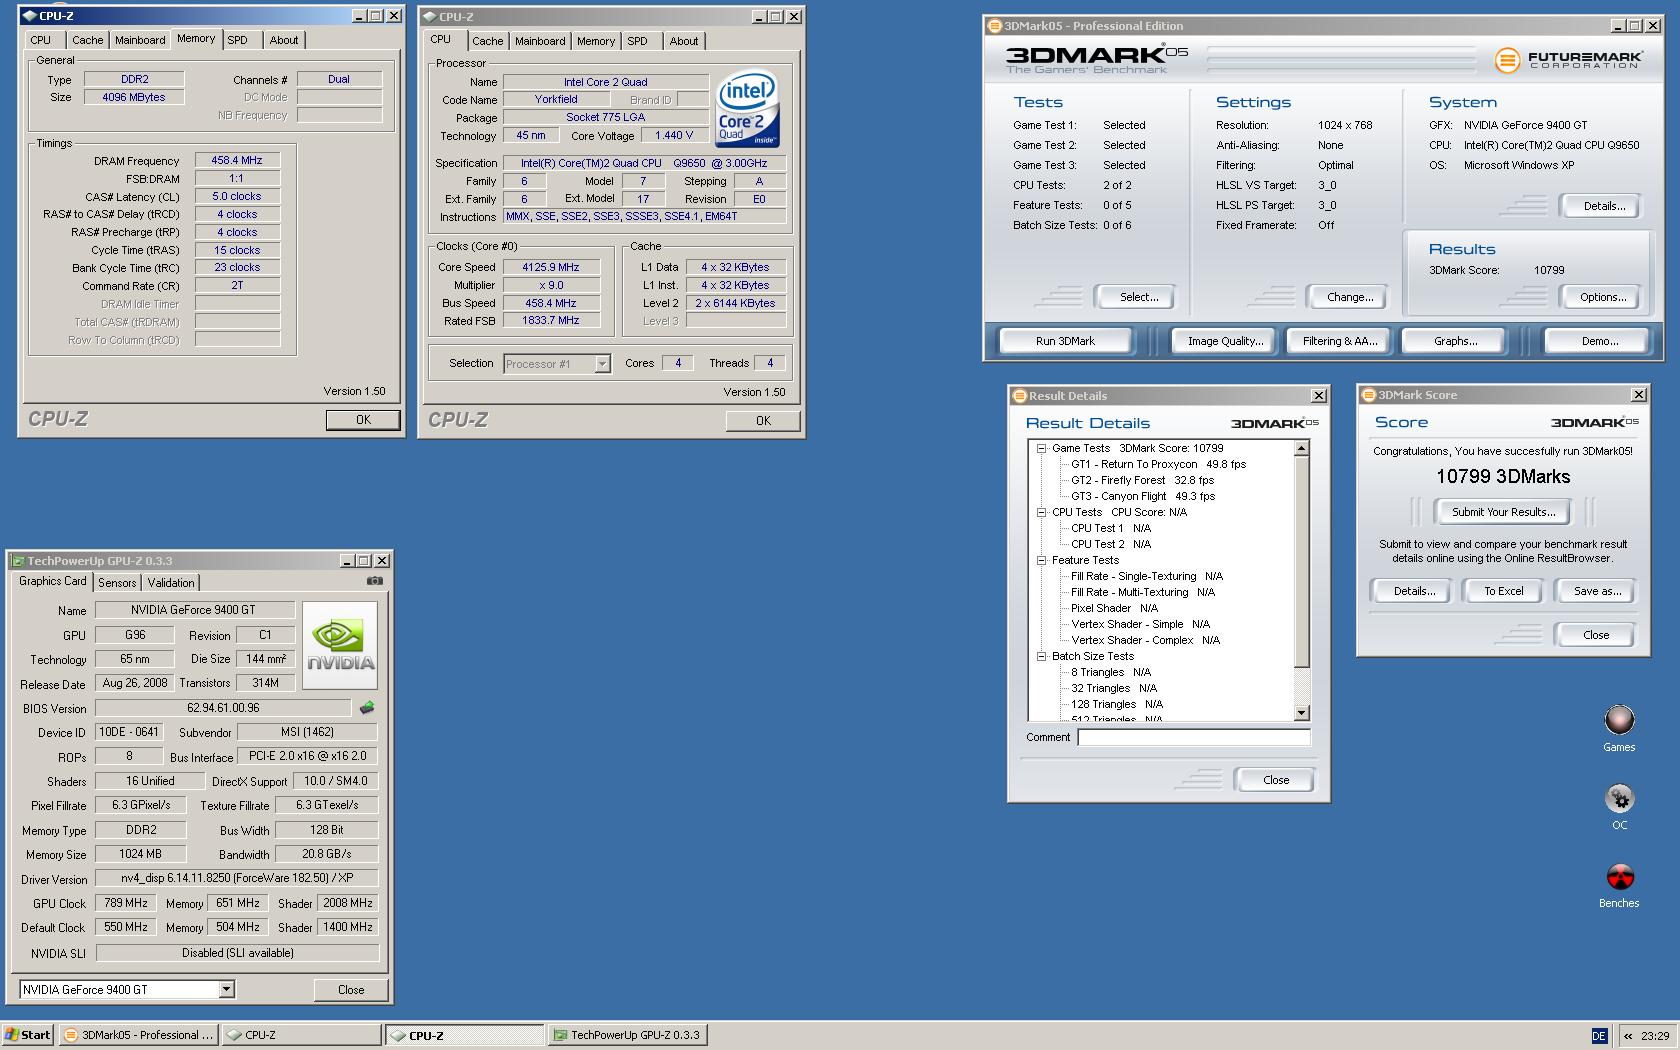
Task: Select the TechPowerUp GPU-Z taskbar button
Action: (x=628, y=1035)
